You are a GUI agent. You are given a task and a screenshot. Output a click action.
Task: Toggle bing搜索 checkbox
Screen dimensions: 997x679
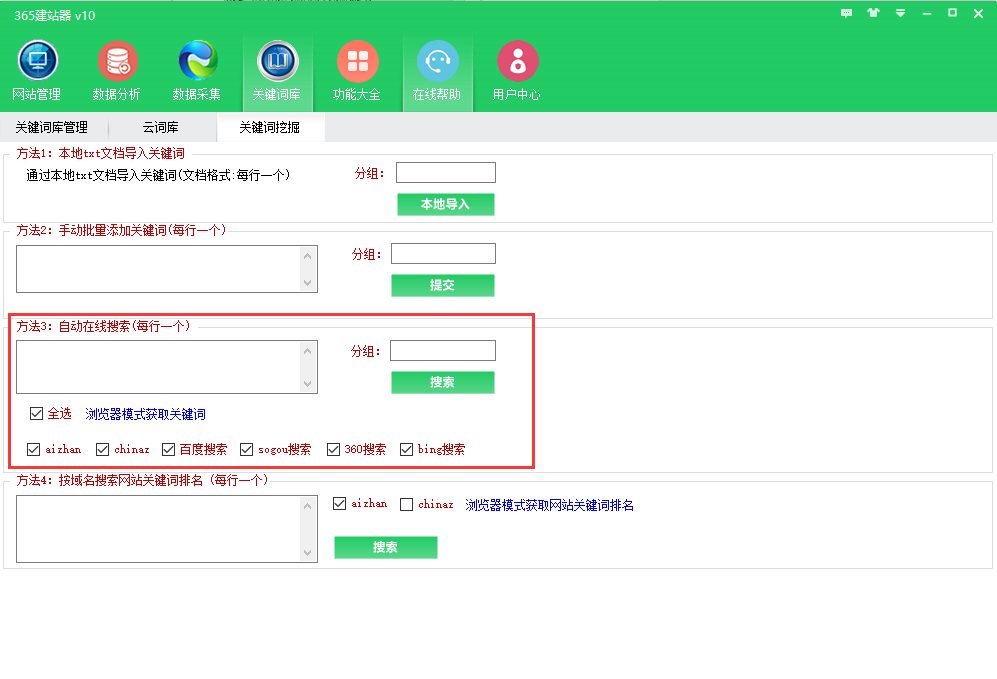[x=406, y=449]
